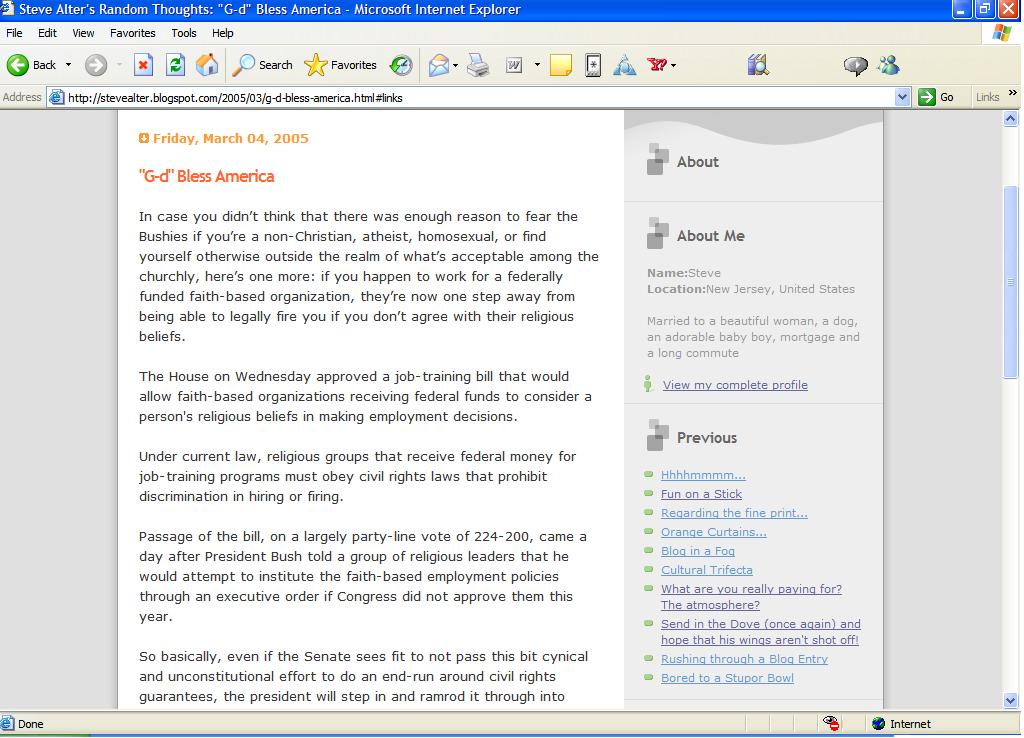Click the About Me sidebar heading
Screen dimensions: 1024x738
tap(710, 236)
